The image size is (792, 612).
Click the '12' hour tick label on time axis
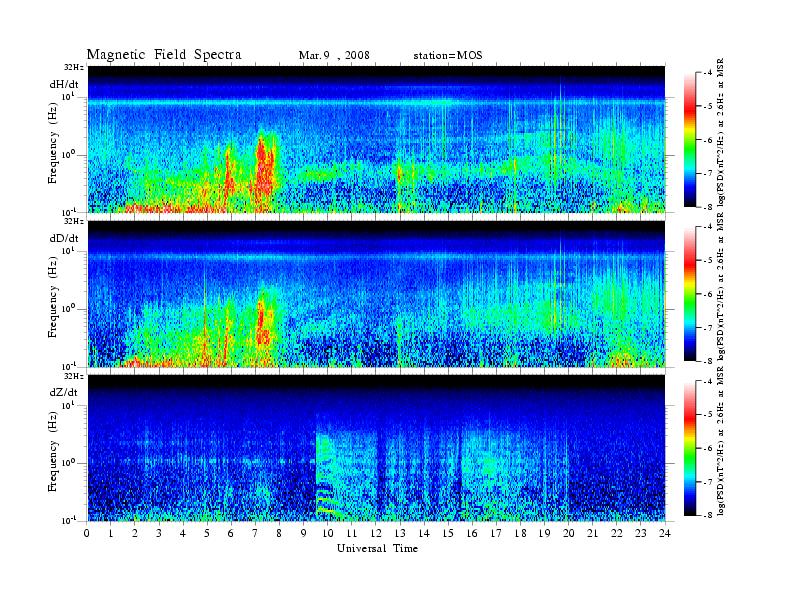click(x=375, y=533)
